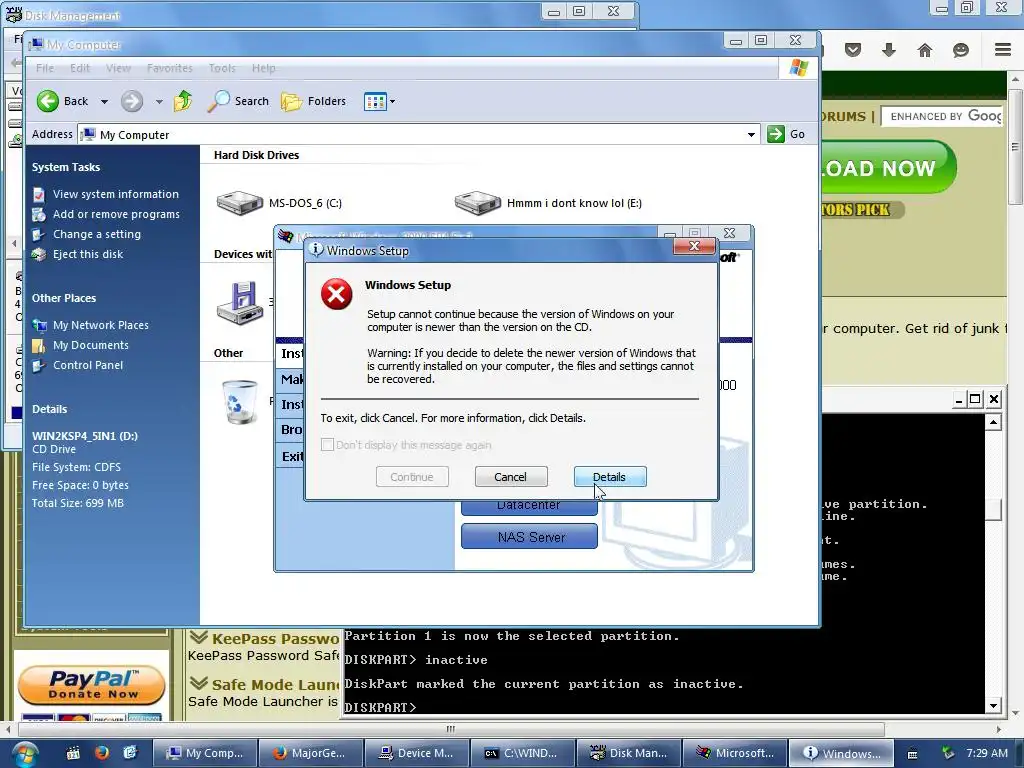Click the Firefox home icon
Screen dimensions: 1024x768
tap(925, 50)
